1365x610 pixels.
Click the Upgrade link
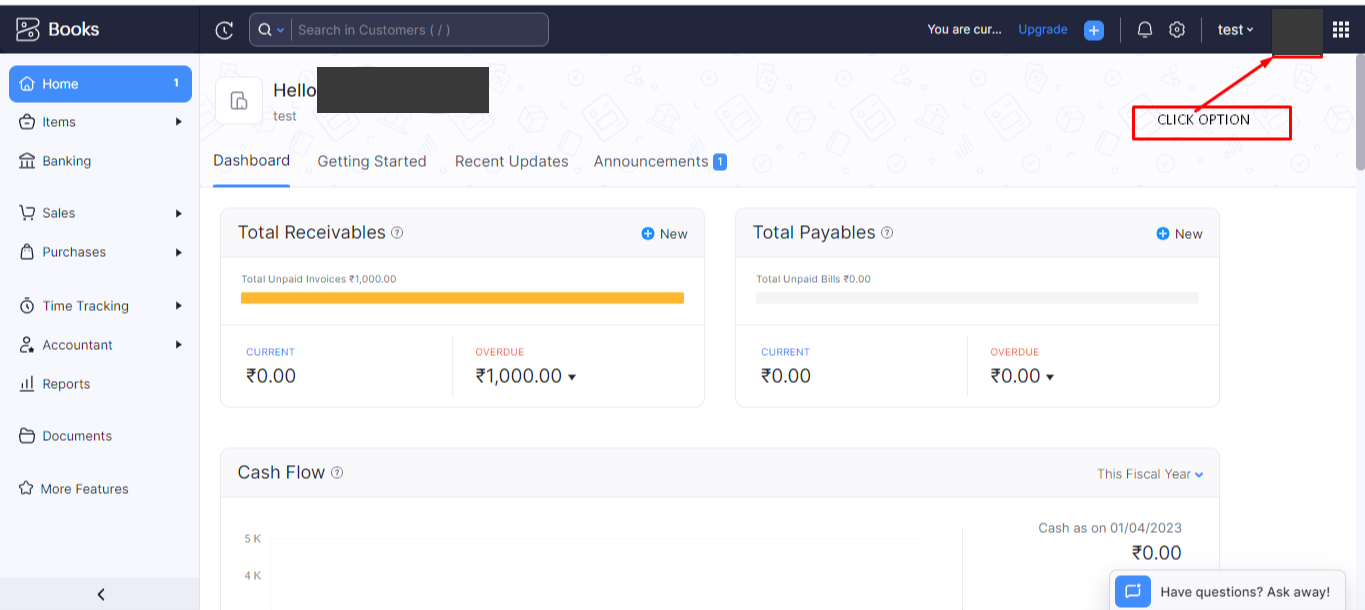(1043, 30)
